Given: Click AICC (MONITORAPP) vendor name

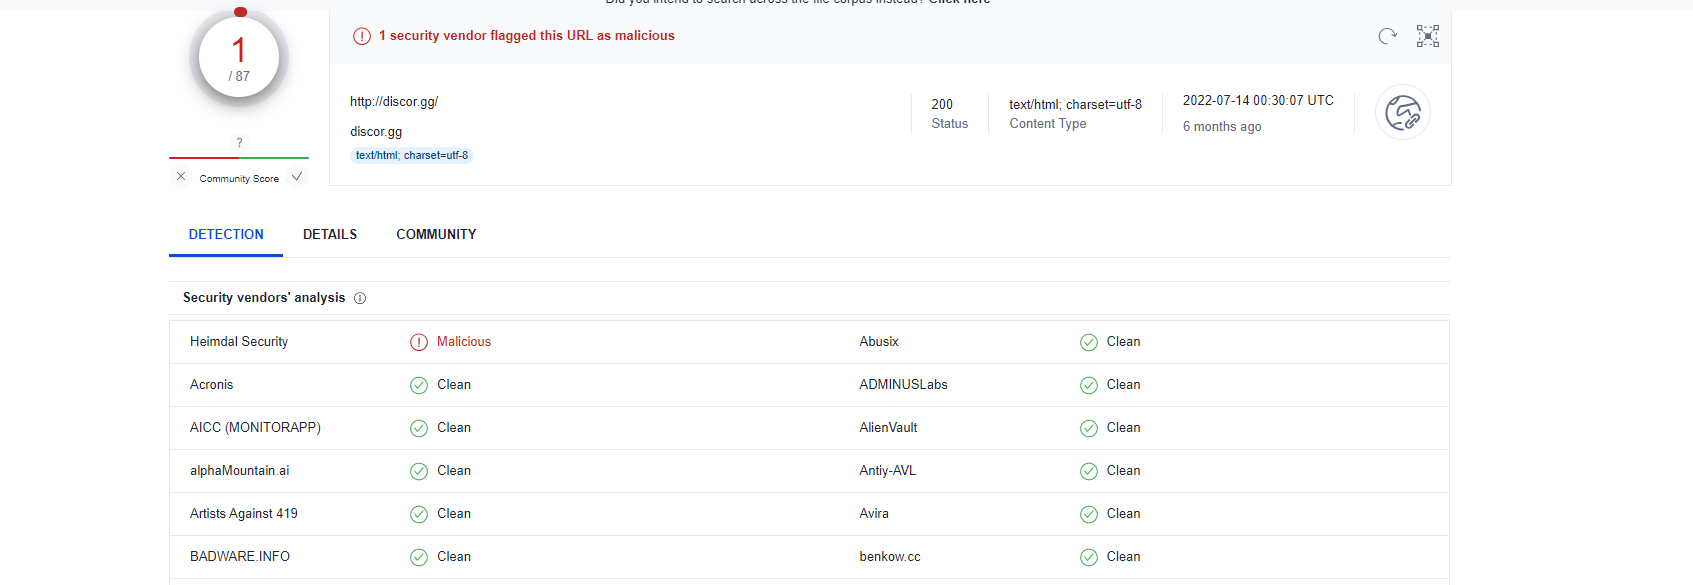Looking at the screenshot, I should coord(255,428).
